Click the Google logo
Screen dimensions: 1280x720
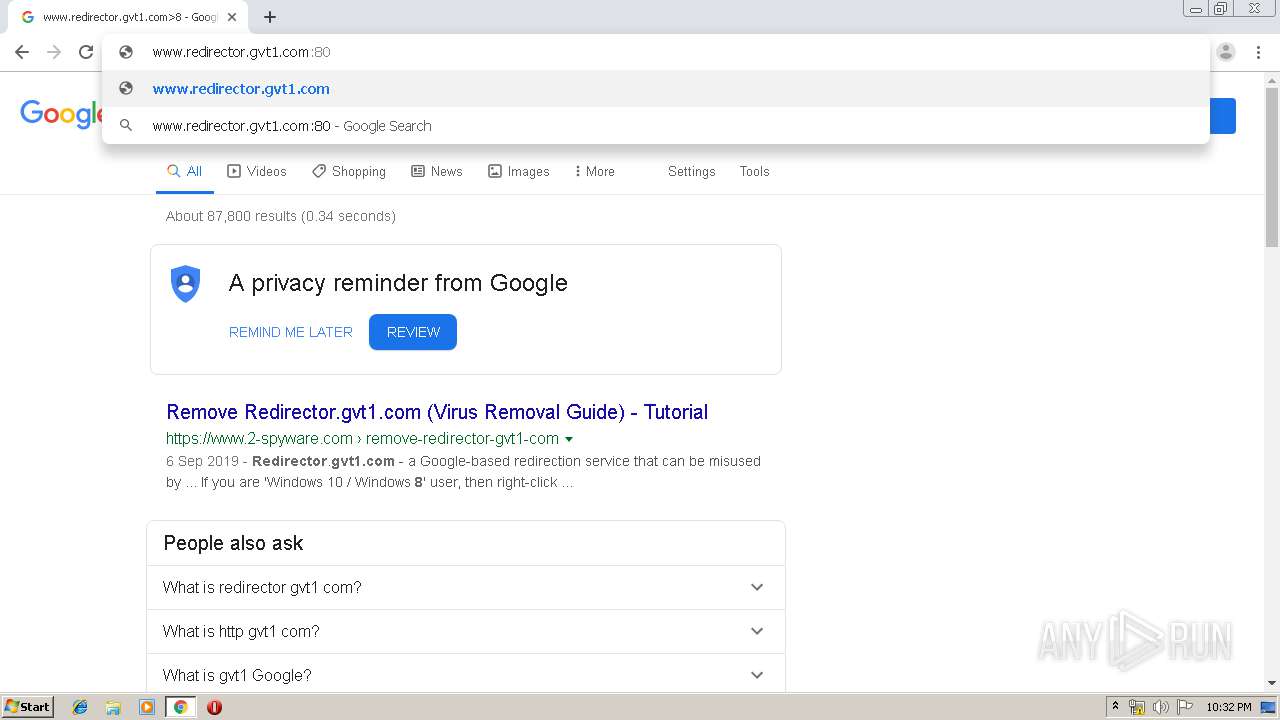[60, 114]
